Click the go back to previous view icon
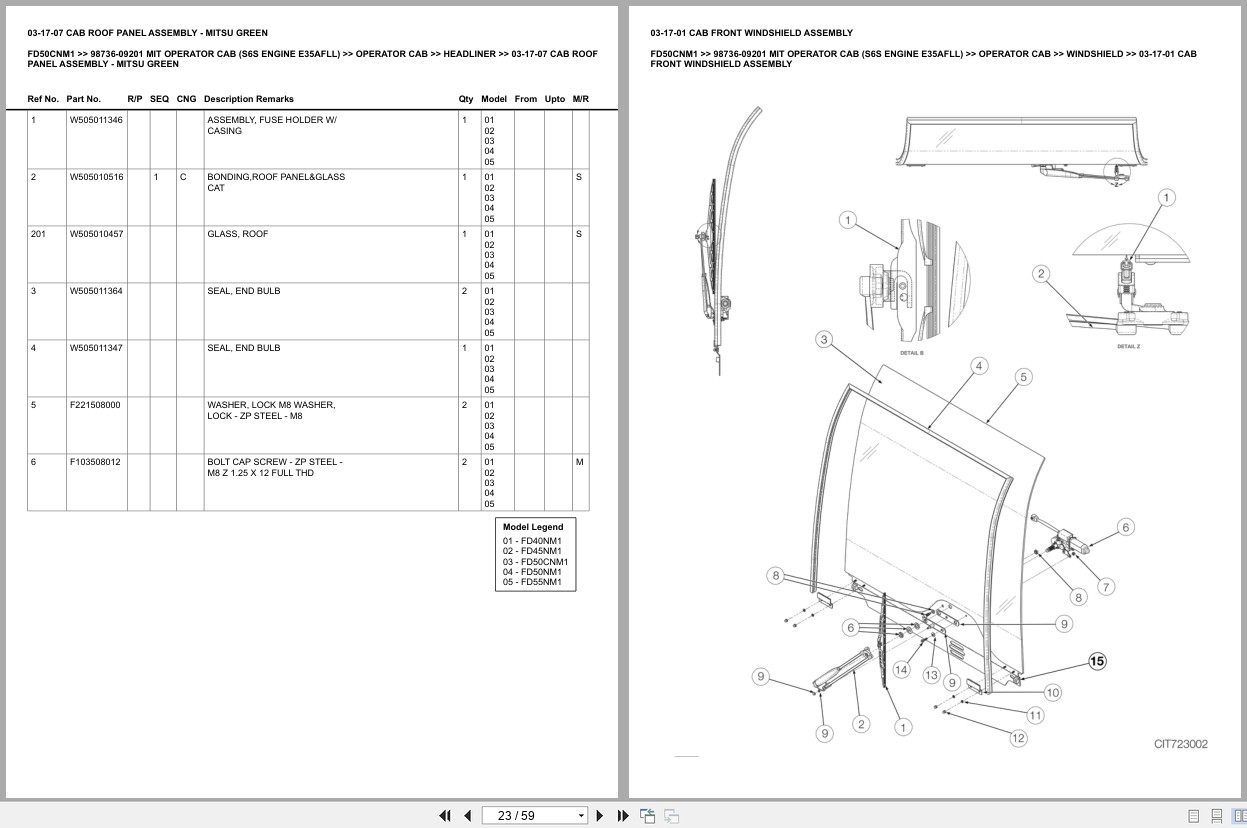 (647, 815)
